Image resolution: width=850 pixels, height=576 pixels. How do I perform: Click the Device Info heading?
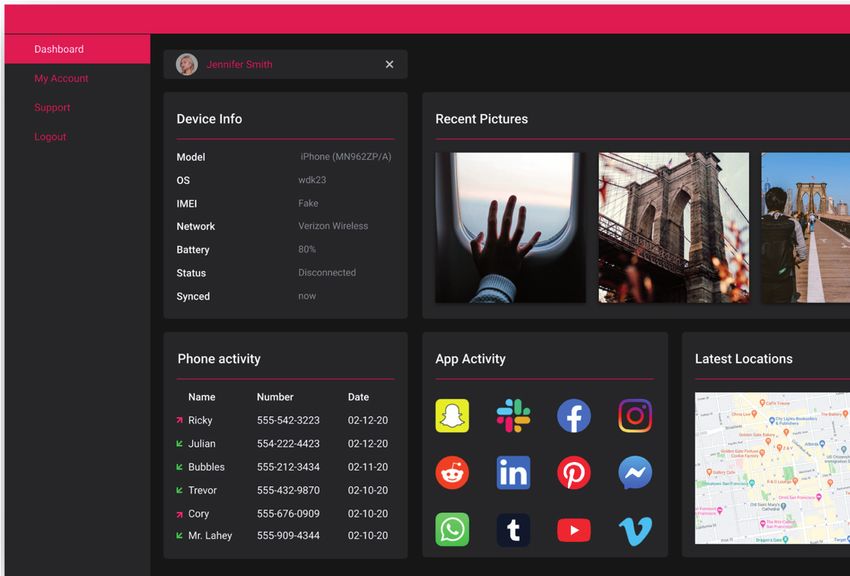pos(209,119)
